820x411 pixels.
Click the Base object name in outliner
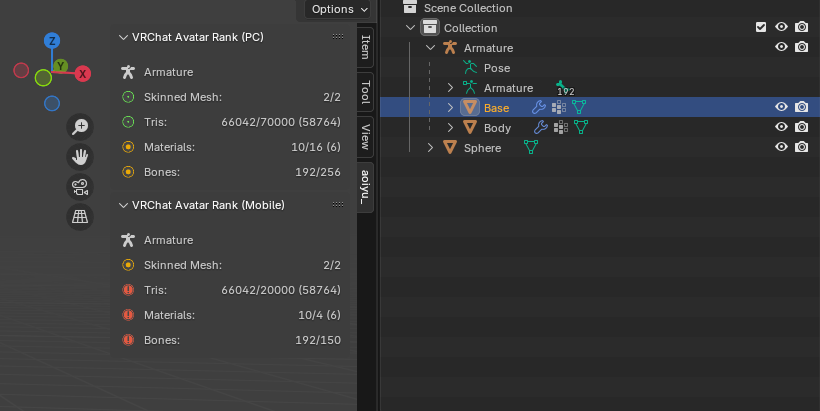pyautogui.click(x=496, y=108)
